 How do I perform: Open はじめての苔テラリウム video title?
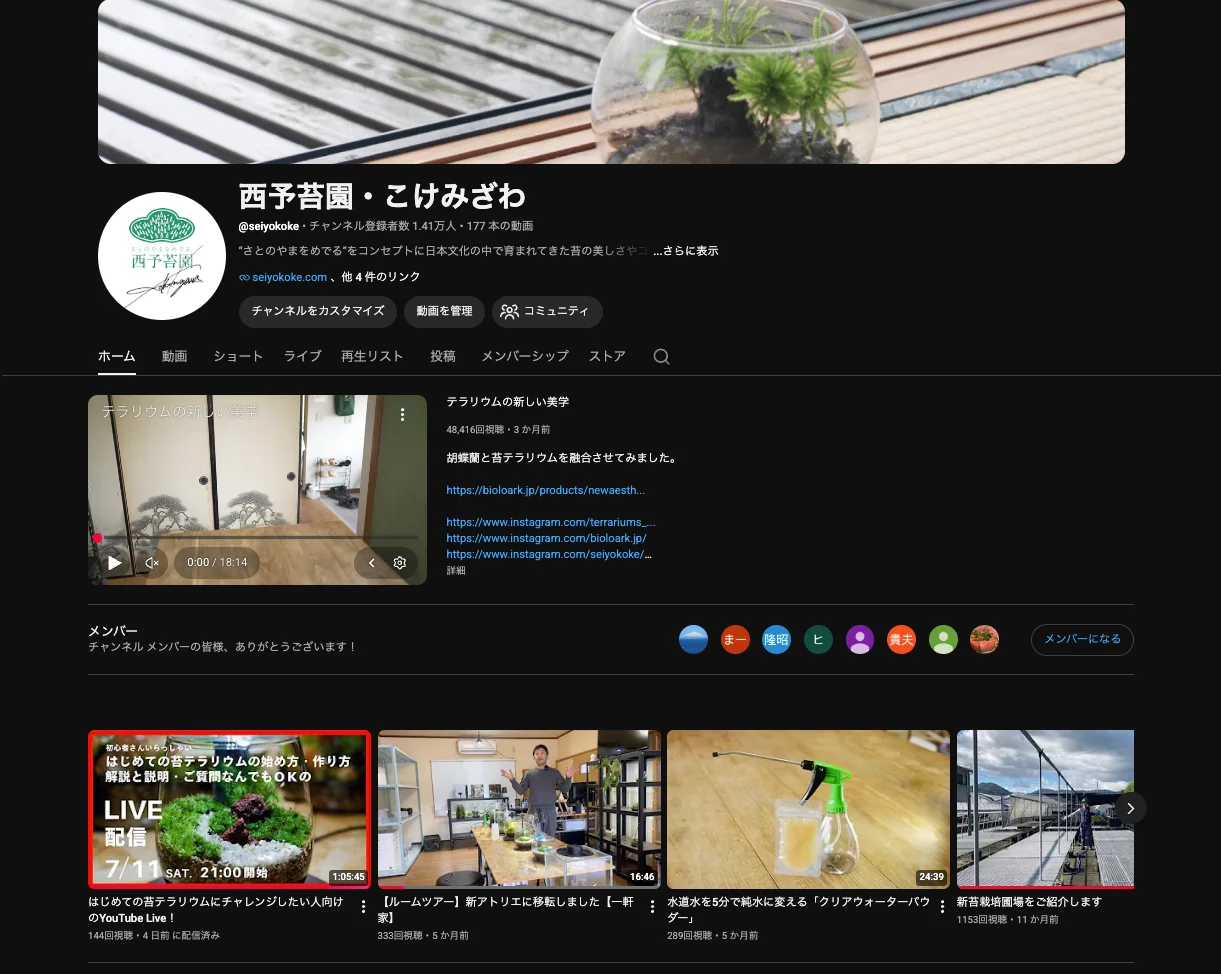(x=216, y=910)
